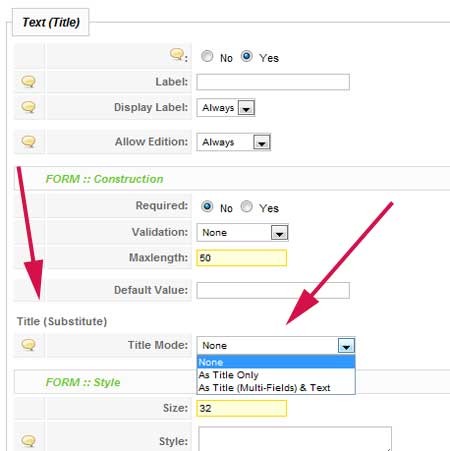The width and height of the screenshot is (450, 451).
Task: Set Required to Yes
Action: click(247, 207)
